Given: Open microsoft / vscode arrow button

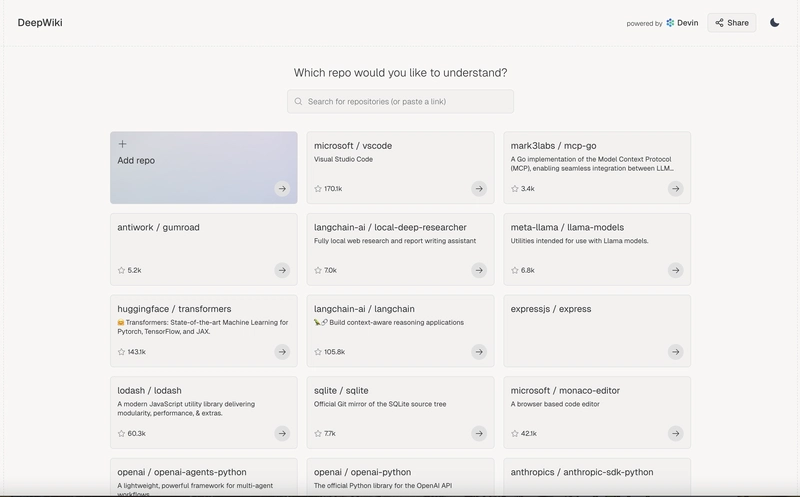Looking at the screenshot, I should click(x=479, y=188).
